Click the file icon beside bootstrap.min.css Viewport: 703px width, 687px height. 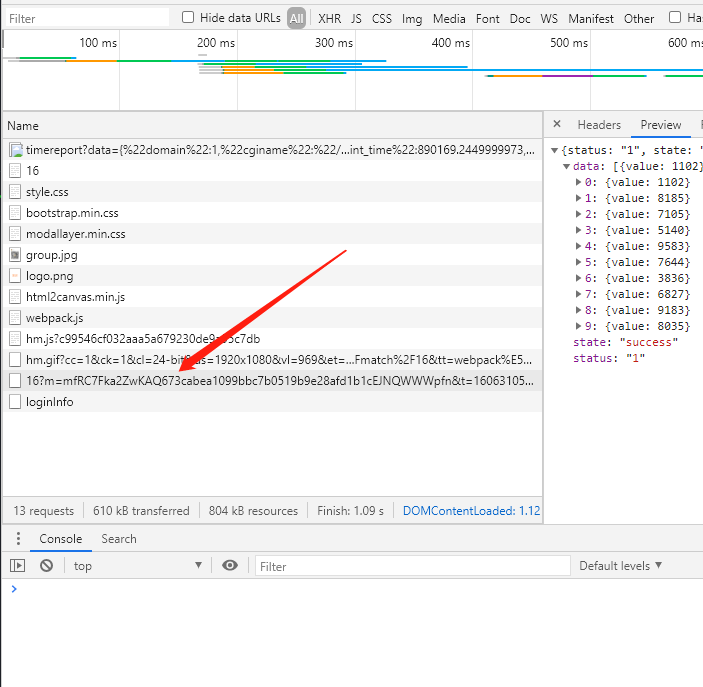[x=15, y=213]
